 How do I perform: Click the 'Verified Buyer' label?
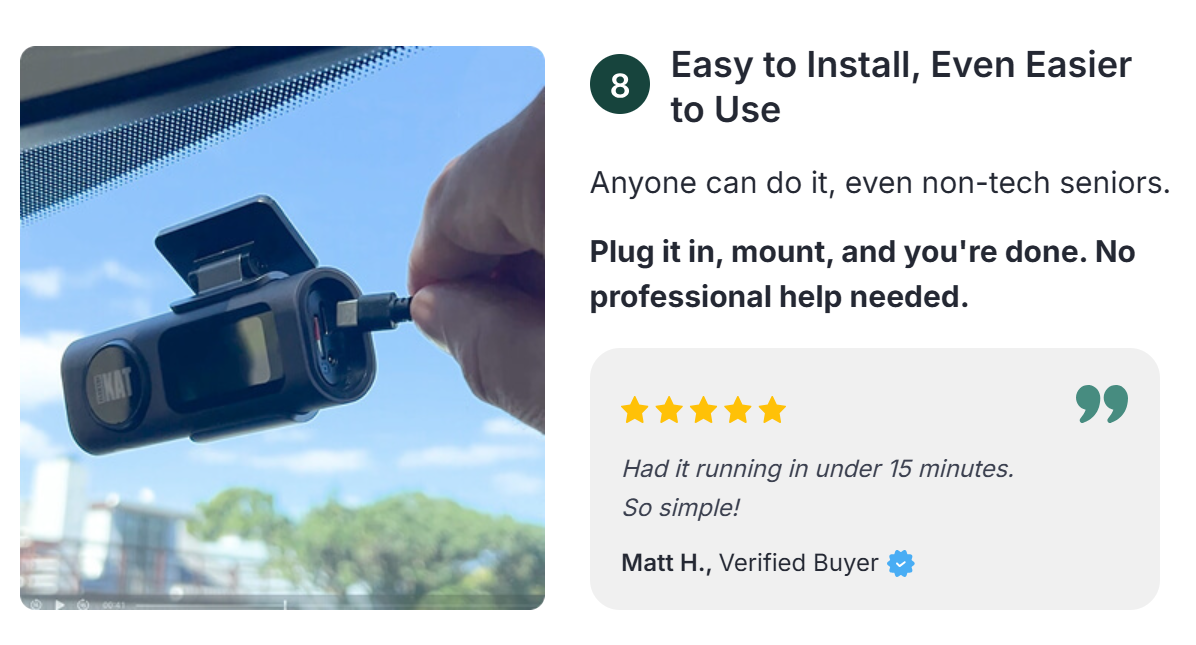pyautogui.click(x=799, y=563)
